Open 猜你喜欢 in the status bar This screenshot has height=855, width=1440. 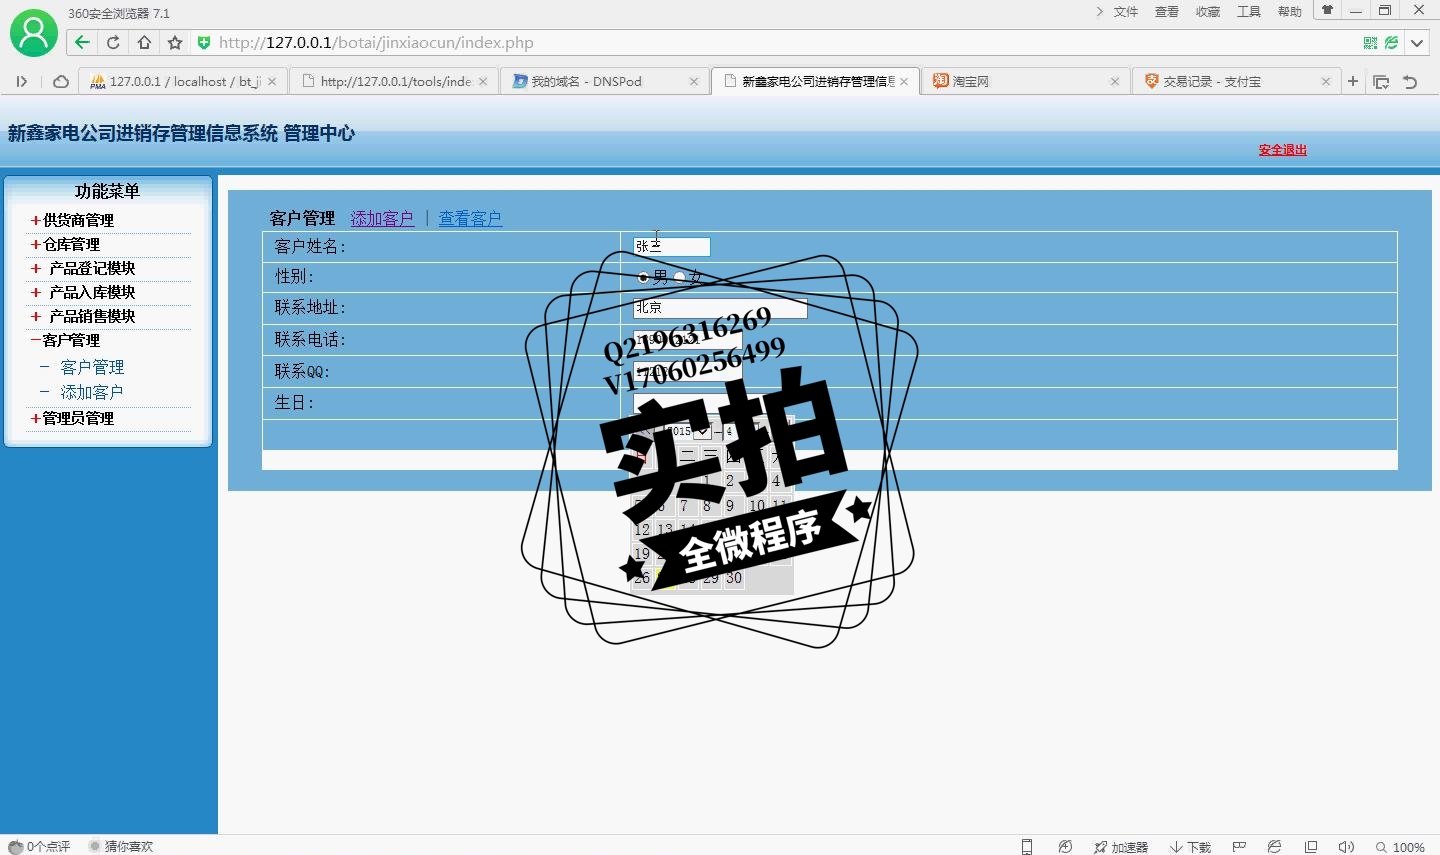(121, 846)
